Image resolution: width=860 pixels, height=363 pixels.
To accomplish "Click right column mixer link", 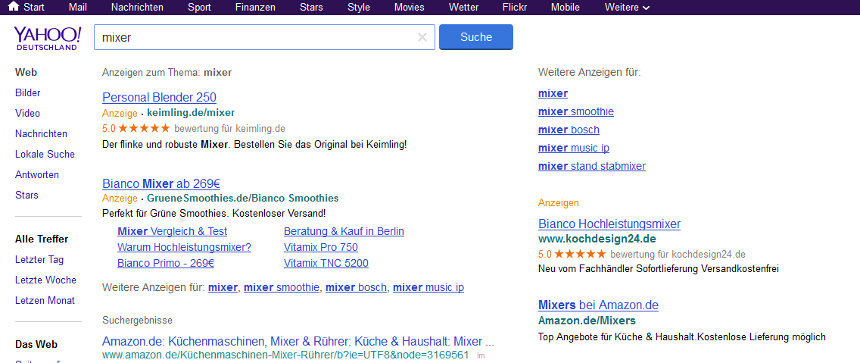I will click(553, 94).
